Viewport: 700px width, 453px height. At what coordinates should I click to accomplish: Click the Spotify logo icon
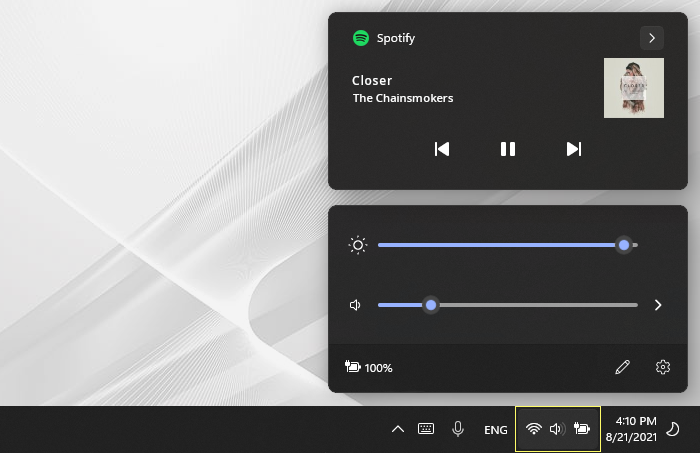361,38
